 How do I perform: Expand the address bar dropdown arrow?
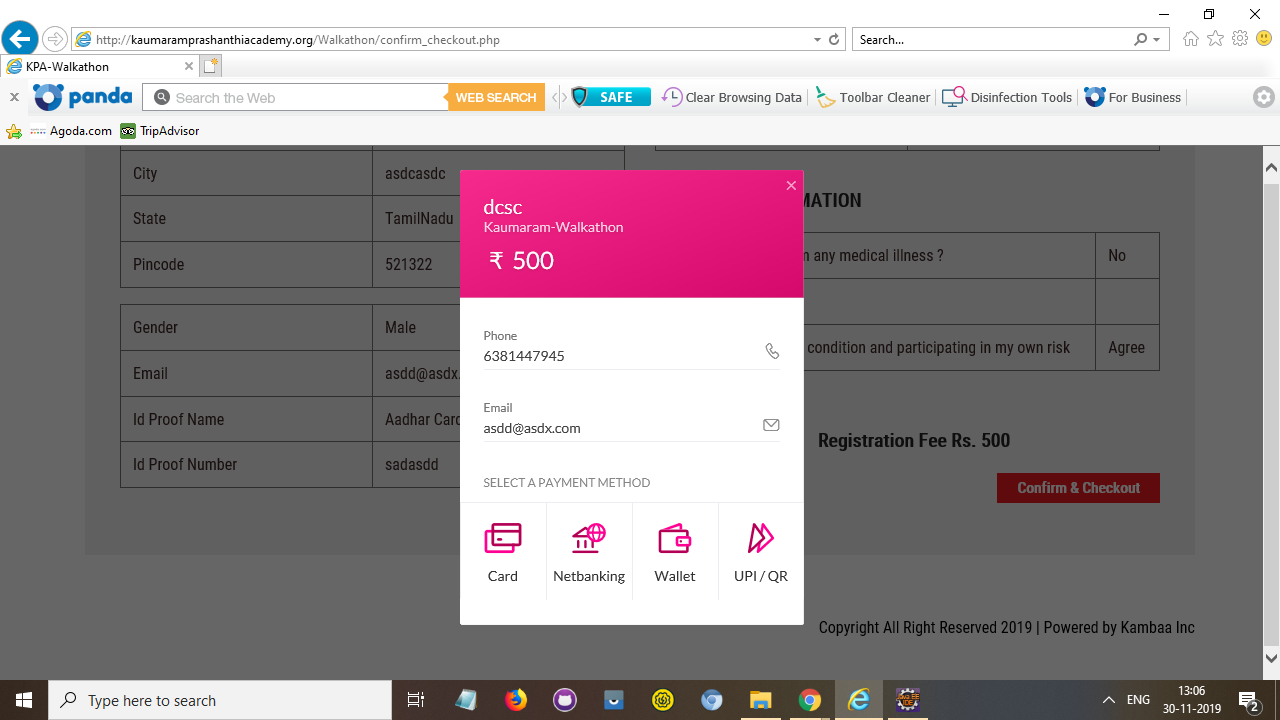click(817, 40)
